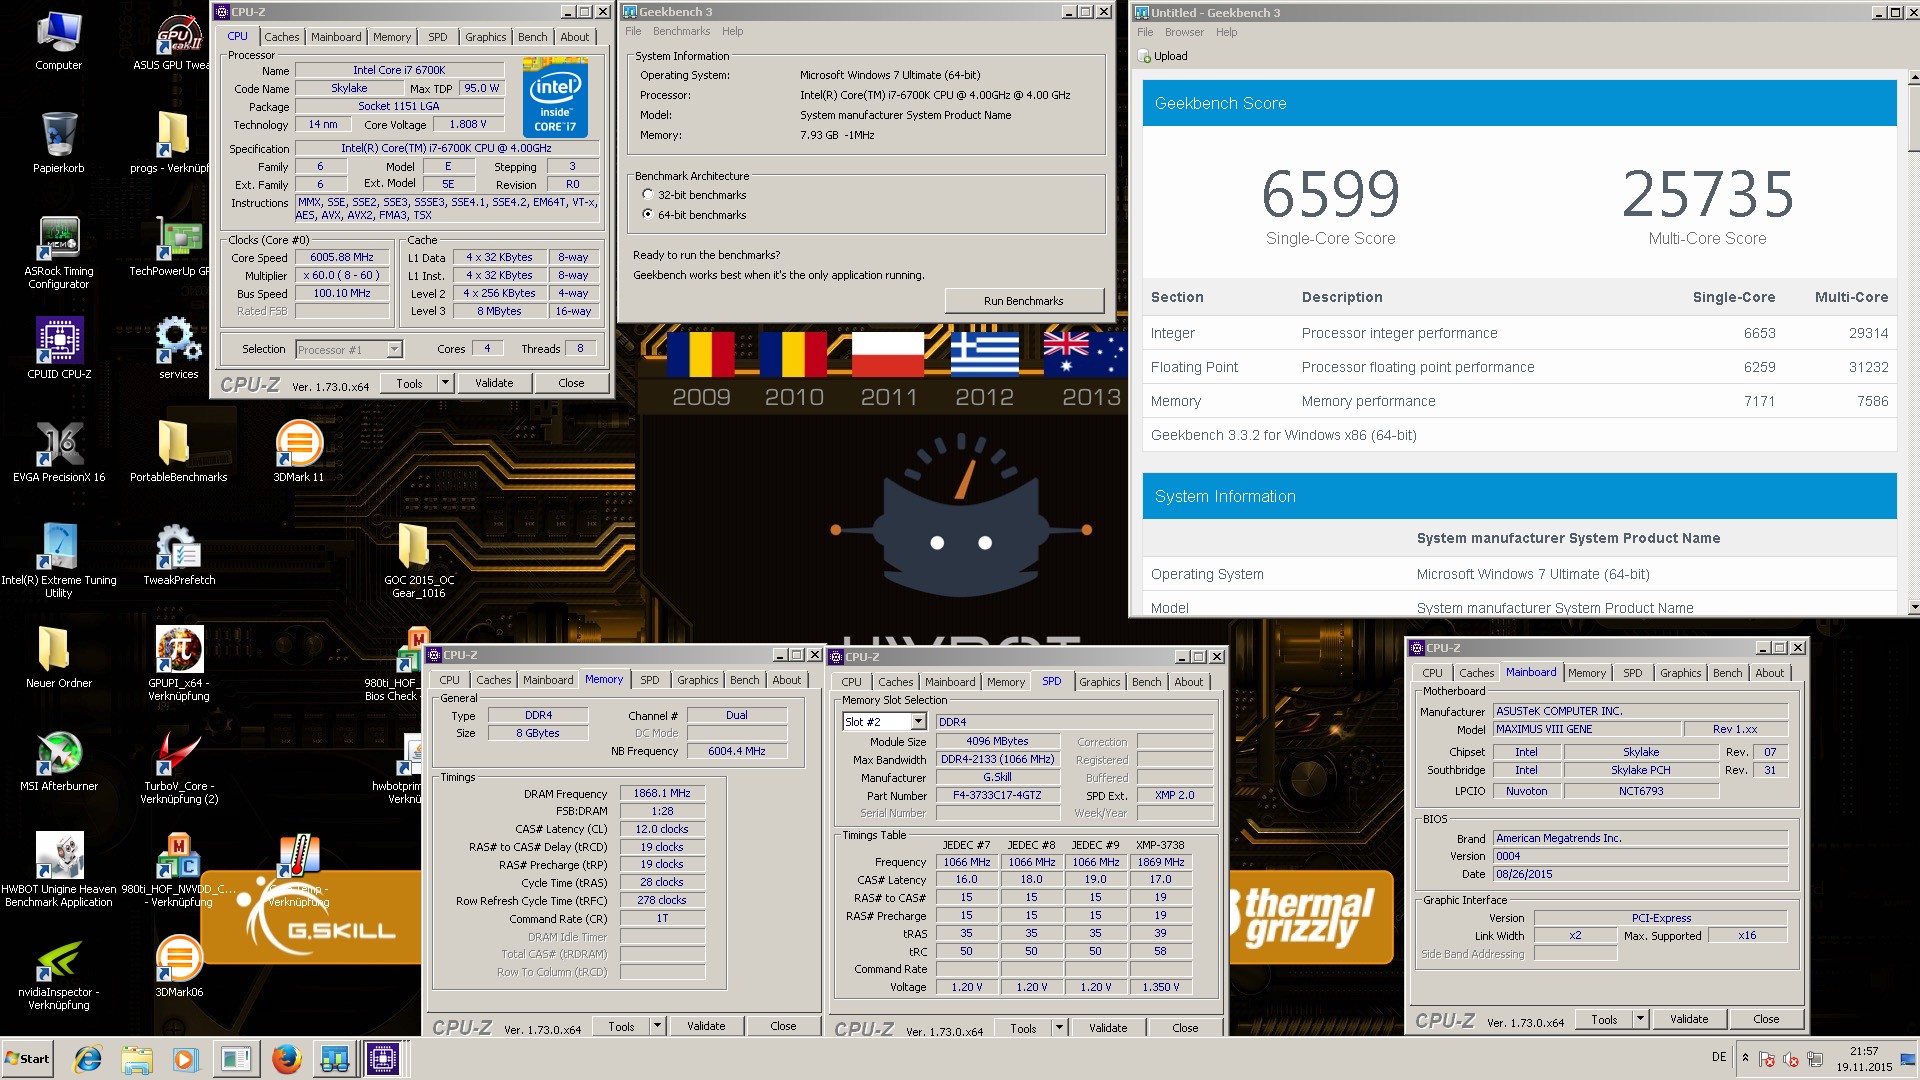Open the Slot #2 memory slot dropdown
Viewport: 1920px width, 1080px height.
(918, 722)
